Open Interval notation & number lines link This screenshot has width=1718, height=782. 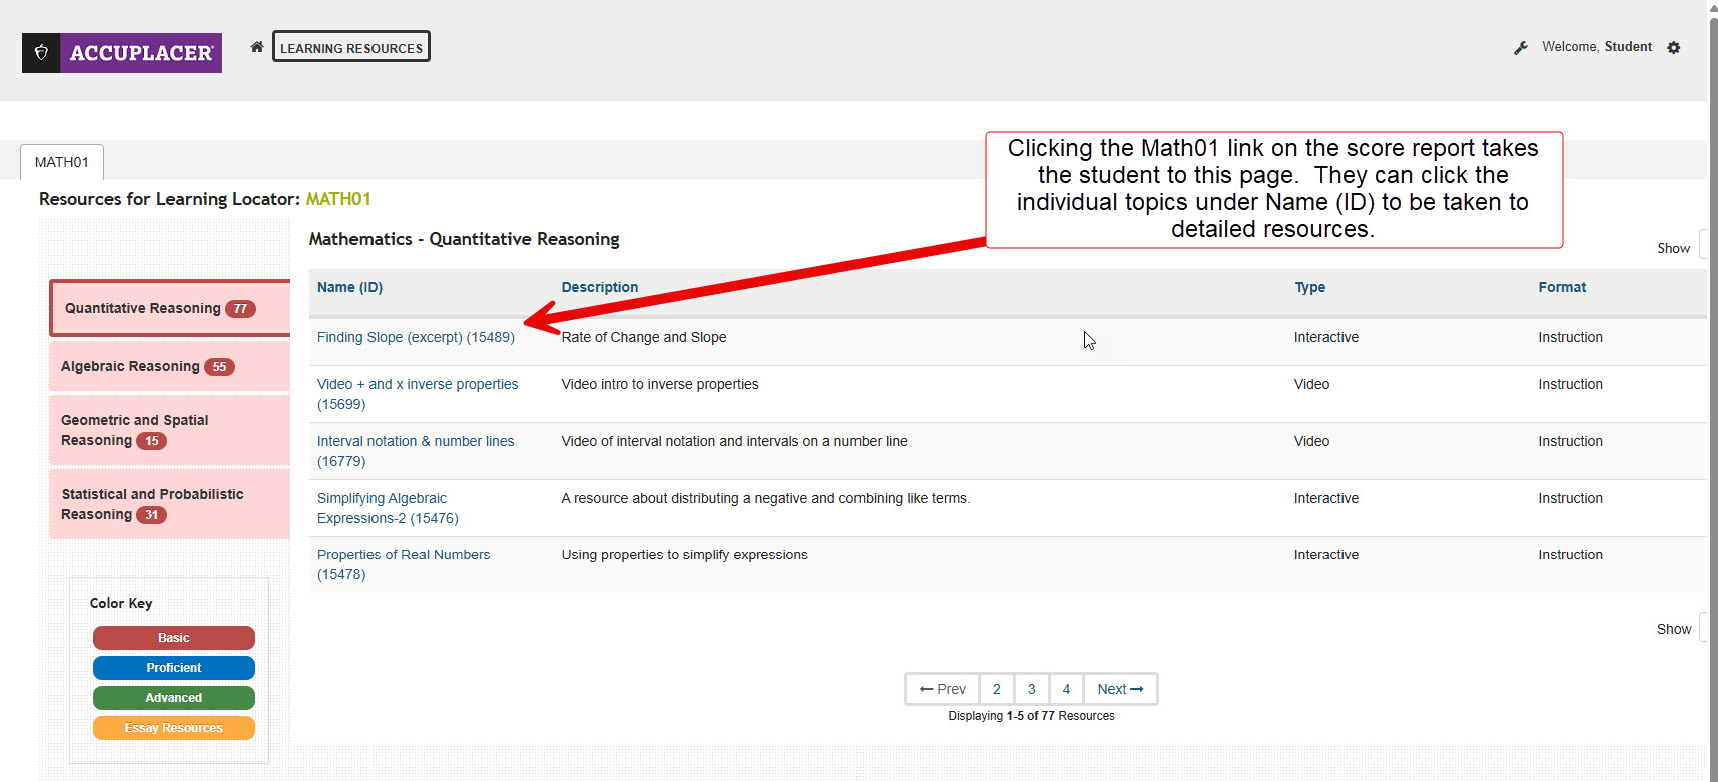click(x=415, y=441)
